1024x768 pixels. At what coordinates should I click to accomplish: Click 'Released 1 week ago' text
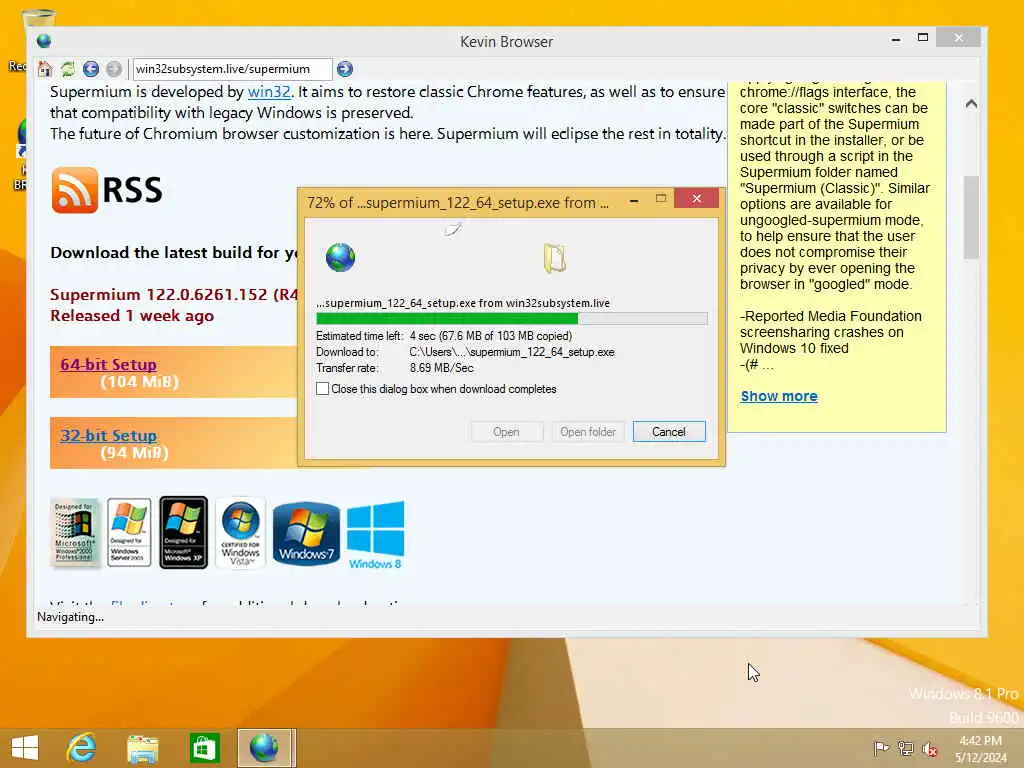pyautogui.click(x=132, y=315)
